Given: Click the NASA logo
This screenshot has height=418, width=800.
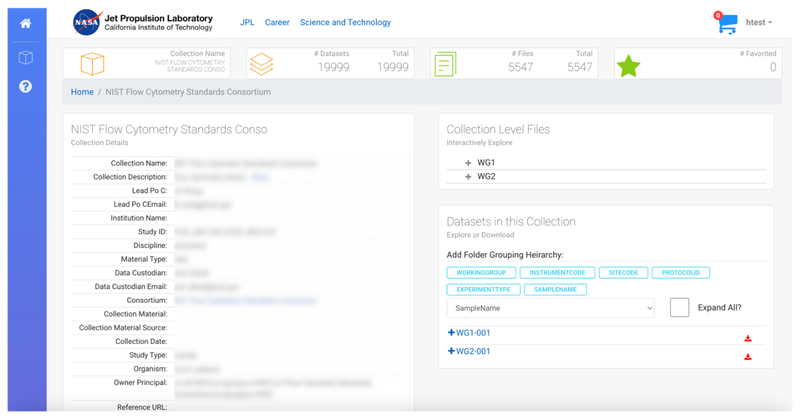Looking at the screenshot, I should click(86, 22).
